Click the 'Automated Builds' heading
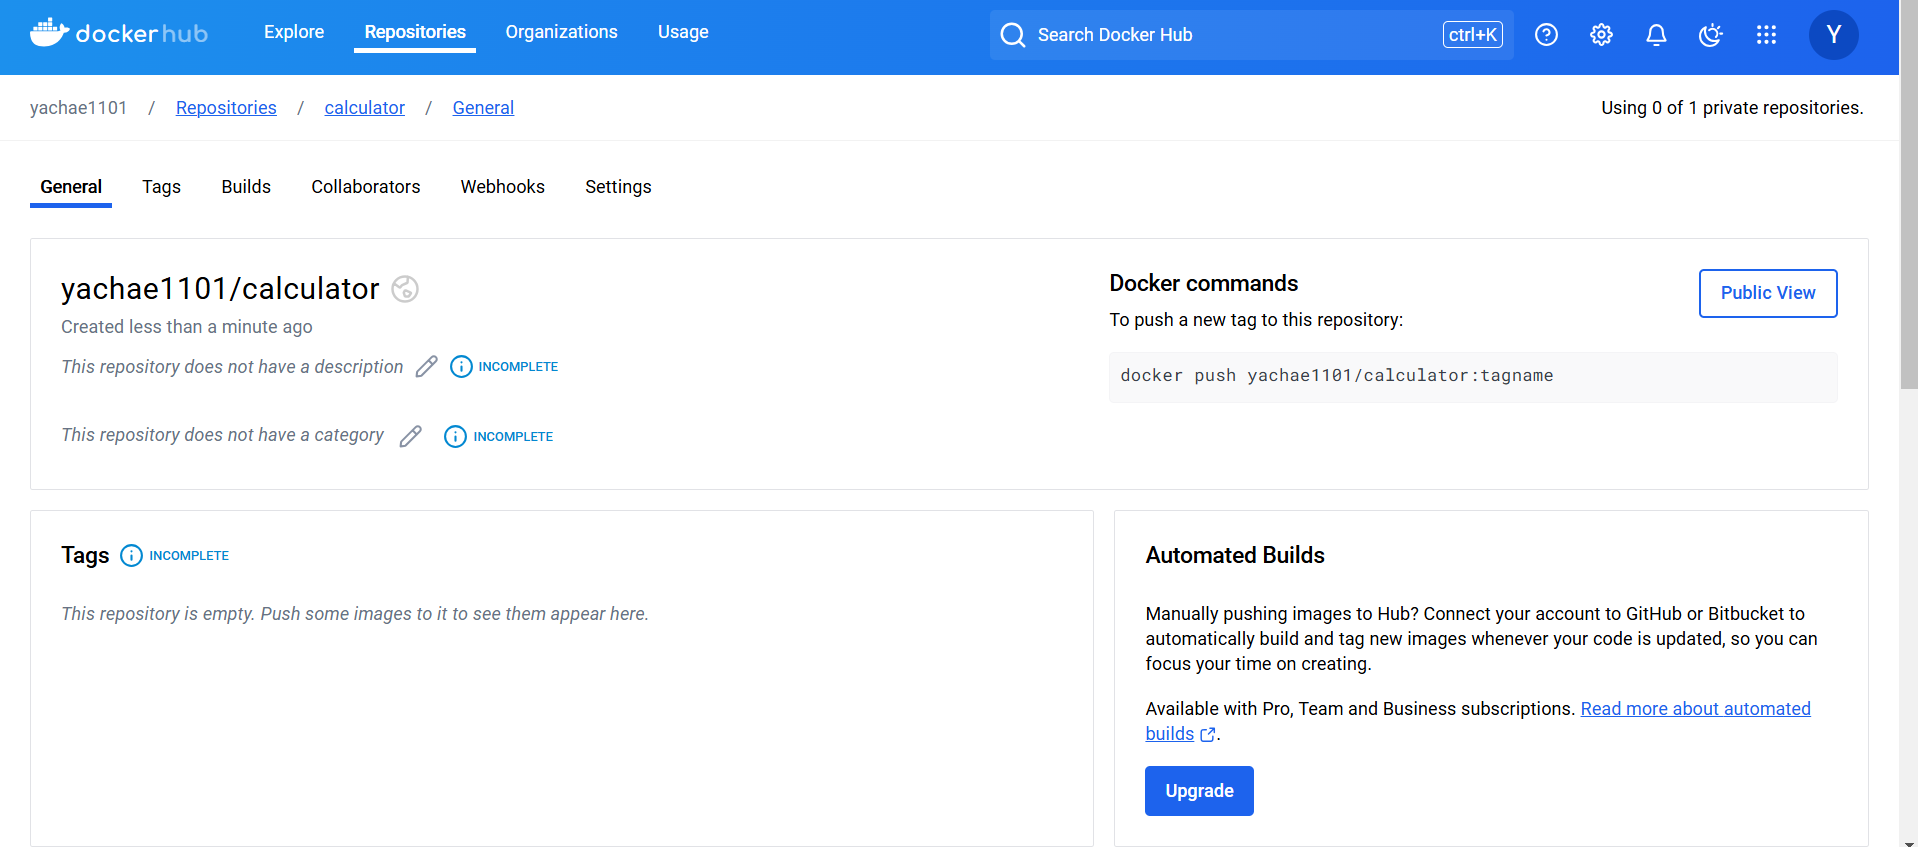 (x=1235, y=556)
